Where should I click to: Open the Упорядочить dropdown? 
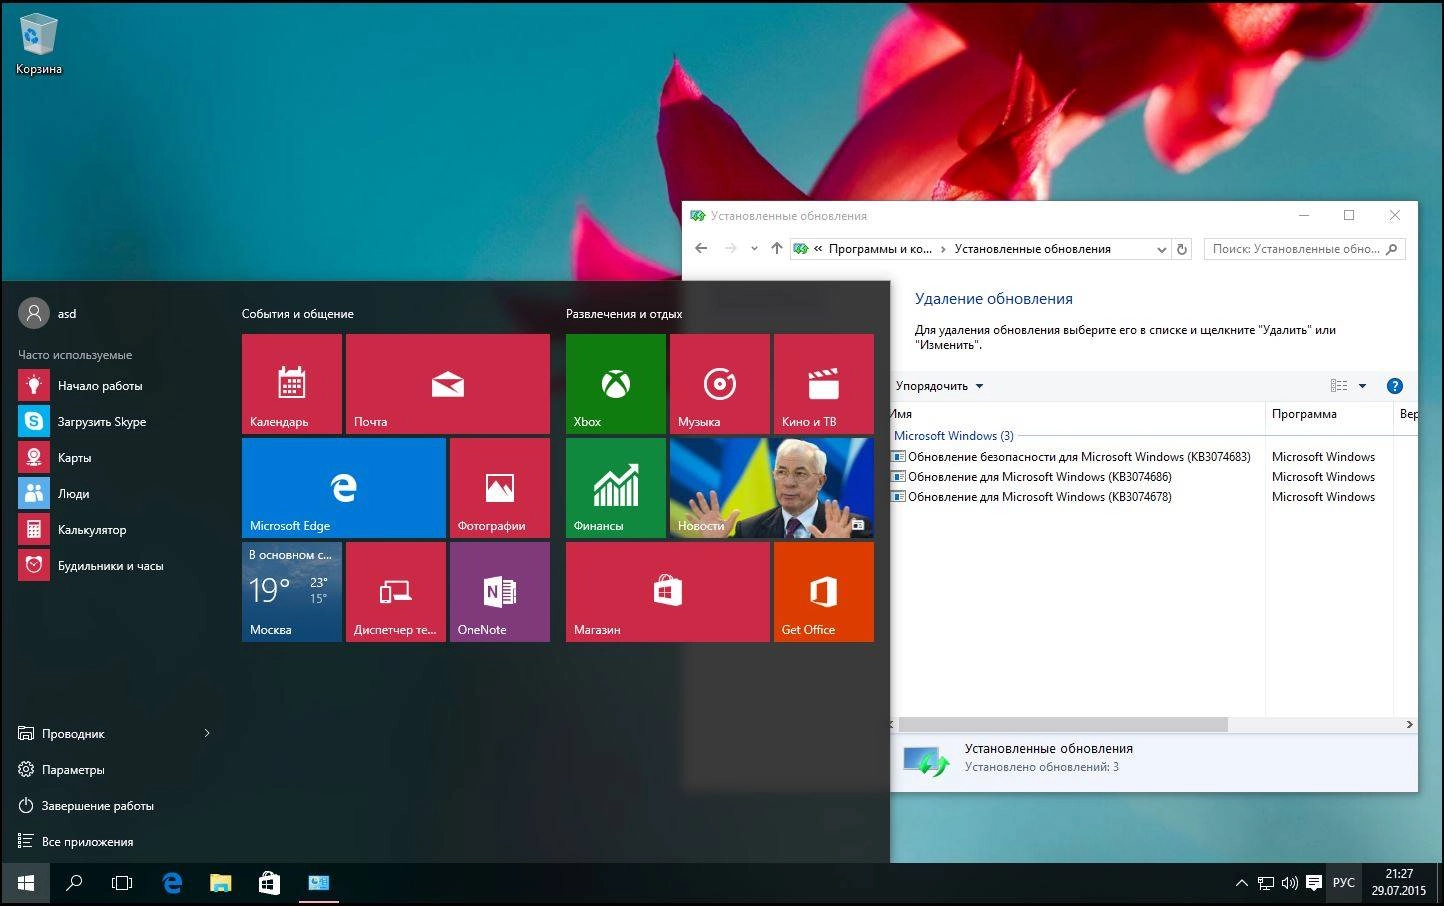pyautogui.click(x=939, y=386)
